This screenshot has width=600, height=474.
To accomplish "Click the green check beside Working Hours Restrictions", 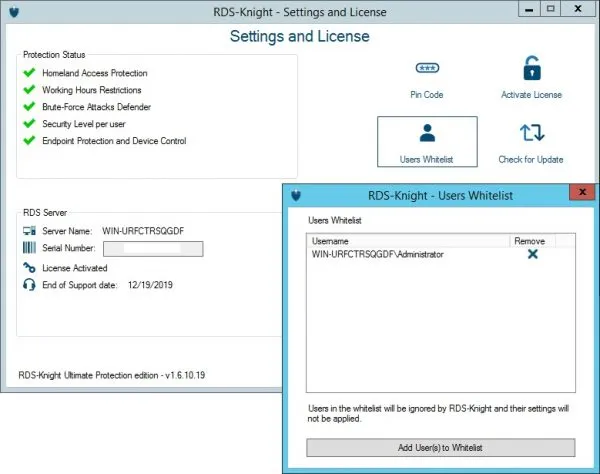I will (29, 90).
